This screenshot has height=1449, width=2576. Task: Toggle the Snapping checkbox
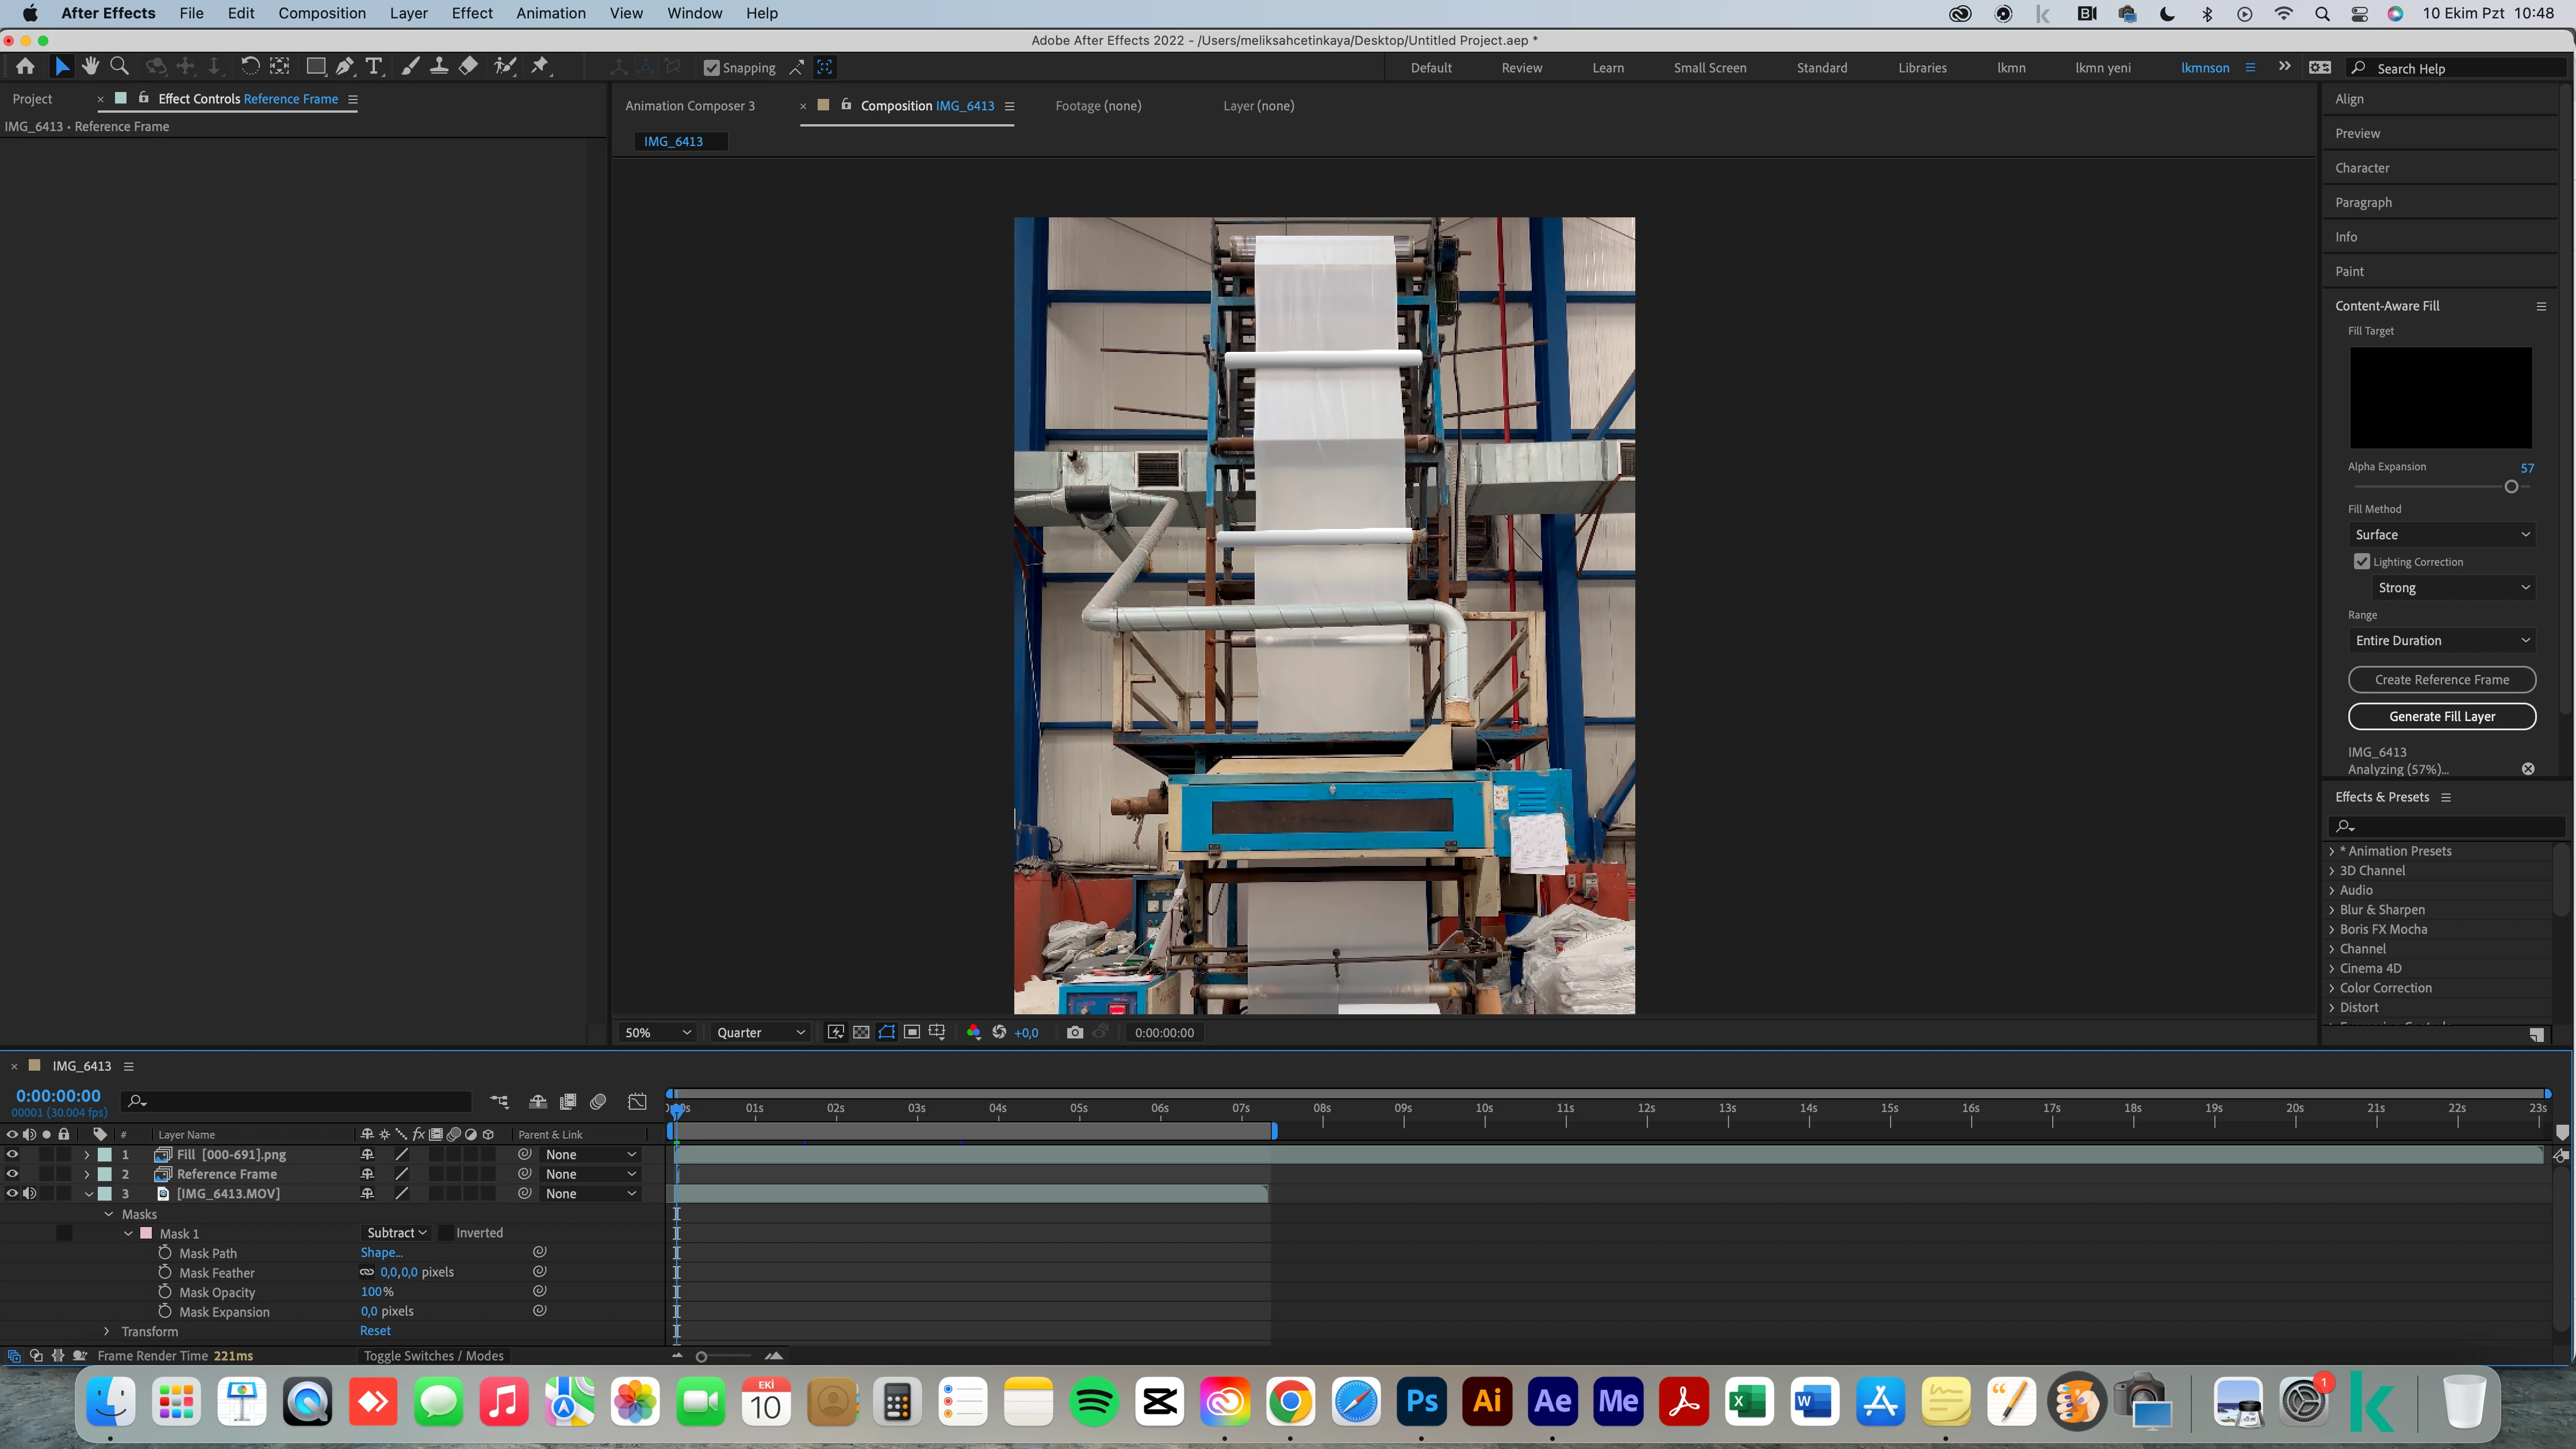point(711,68)
